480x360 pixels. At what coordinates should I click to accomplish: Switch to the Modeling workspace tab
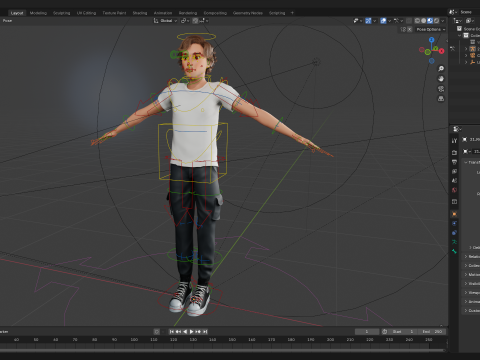38,13
